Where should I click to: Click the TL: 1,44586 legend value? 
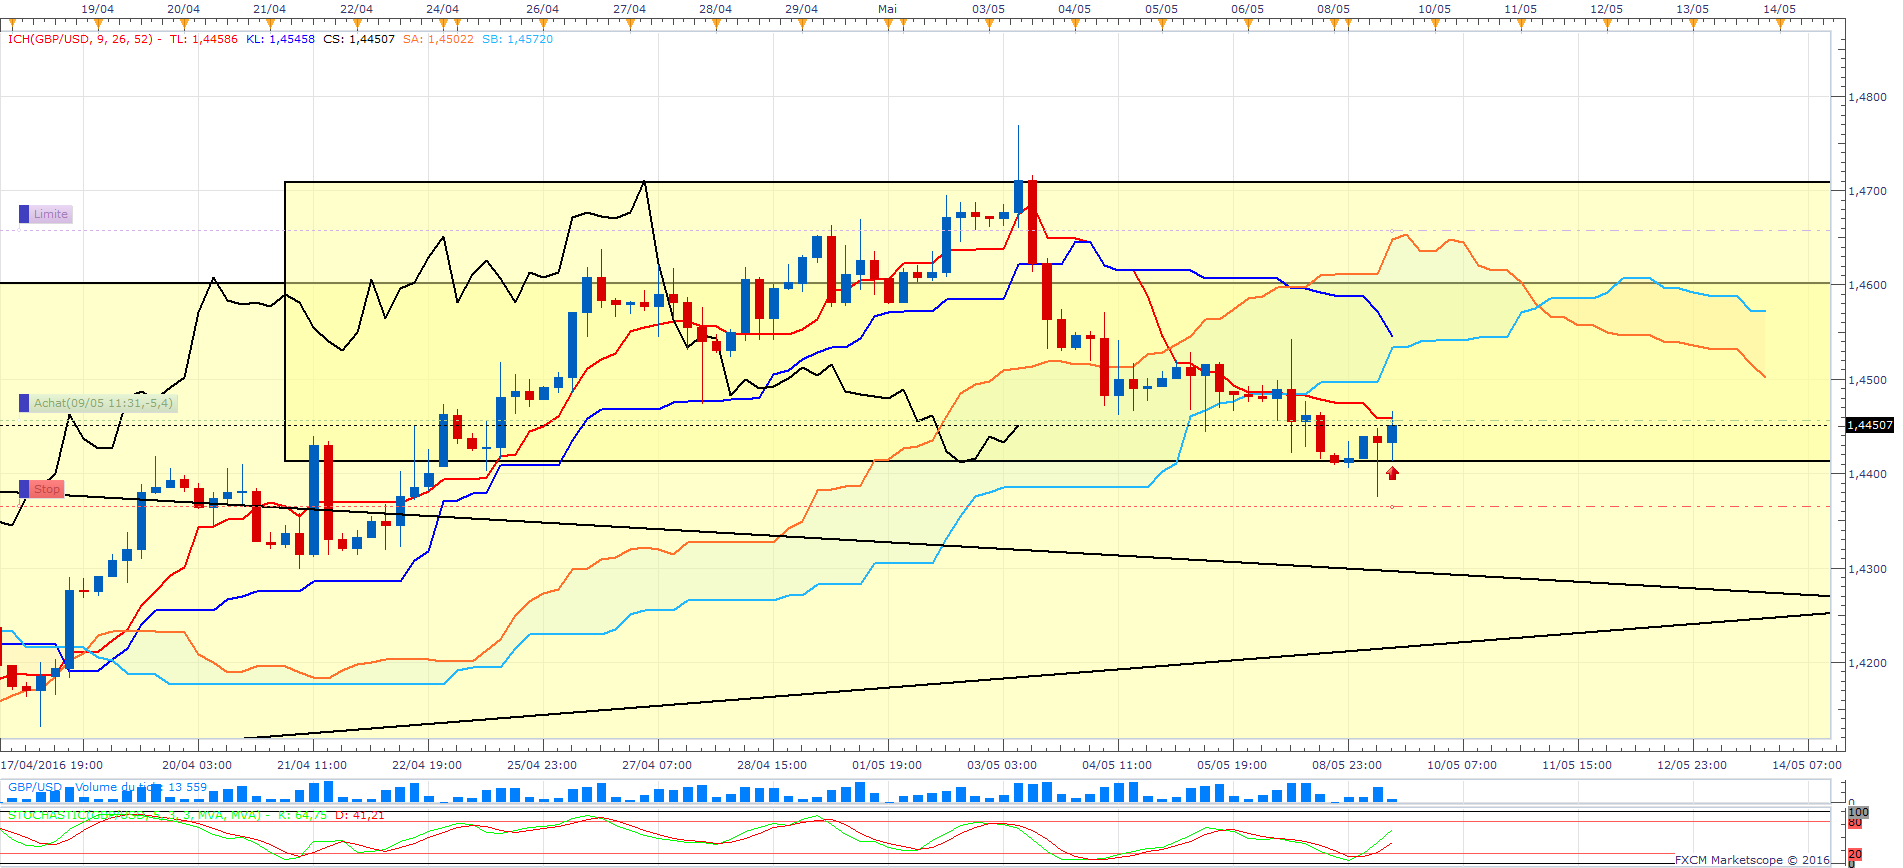[204, 39]
